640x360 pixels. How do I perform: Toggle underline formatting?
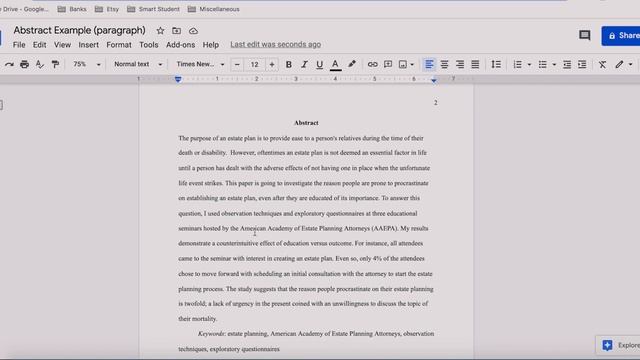coord(320,64)
